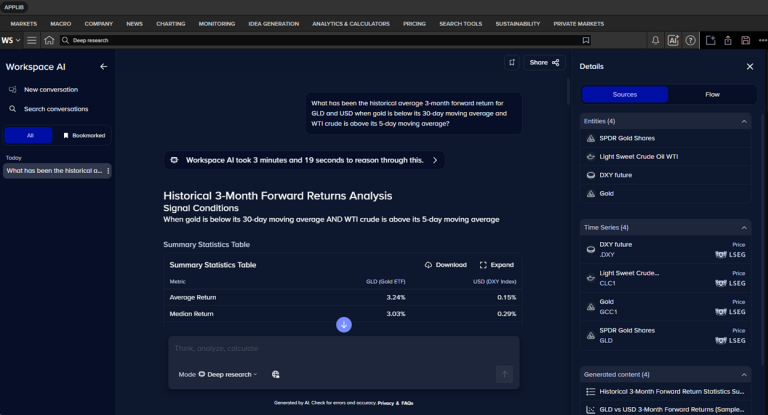Select the SPDR Gold Shares GLD time series
This screenshot has width=768, height=415.
(x=666, y=335)
